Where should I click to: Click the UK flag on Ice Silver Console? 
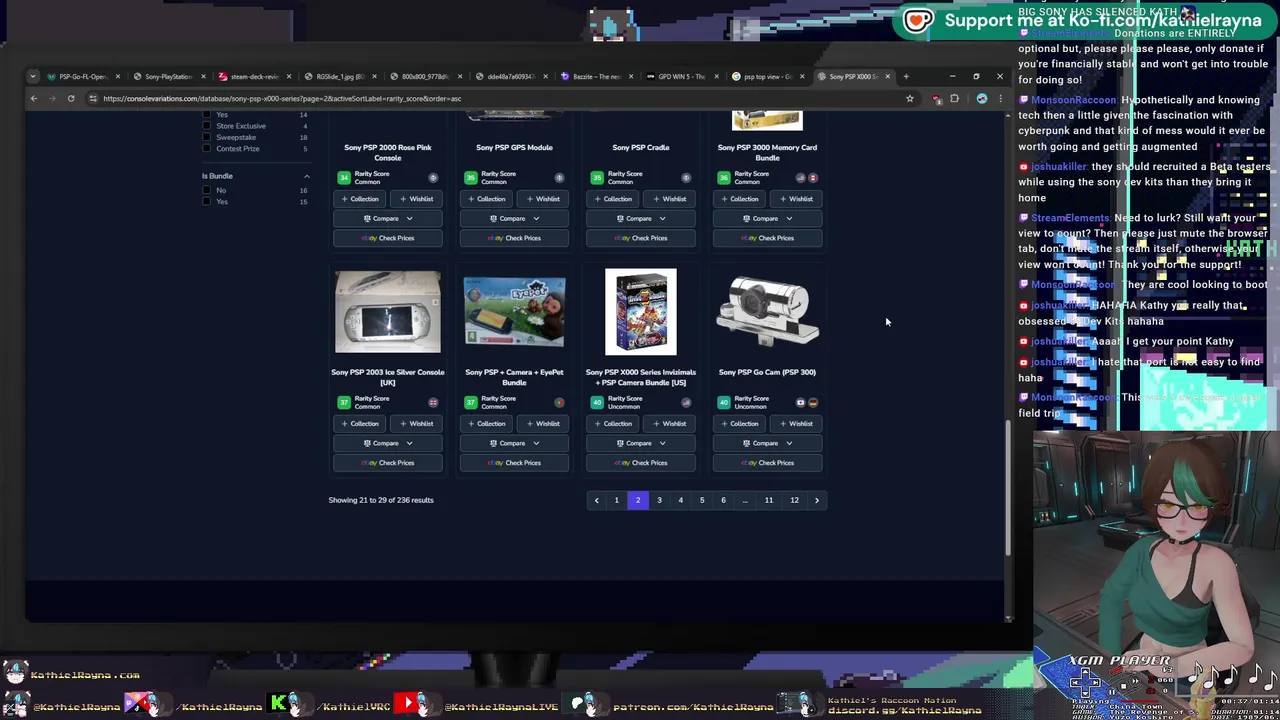pos(433,403)
